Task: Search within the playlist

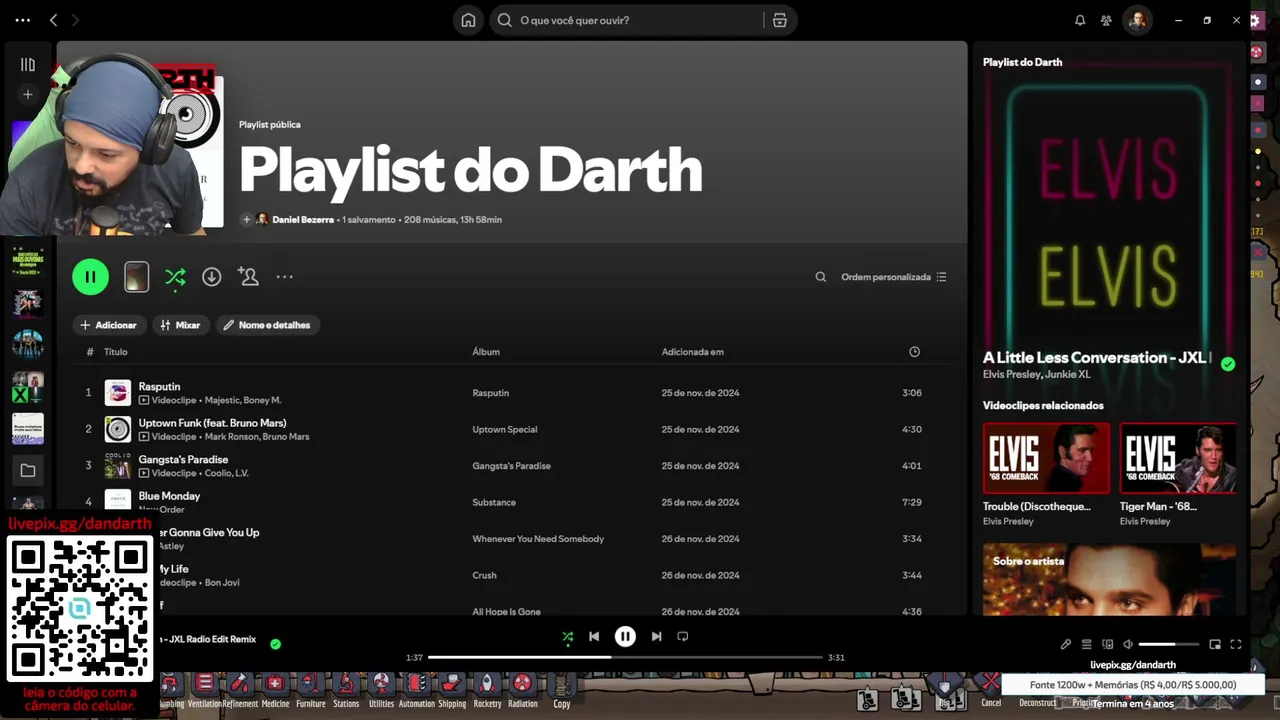Action: pyautogui.click(x=821, y=277)
